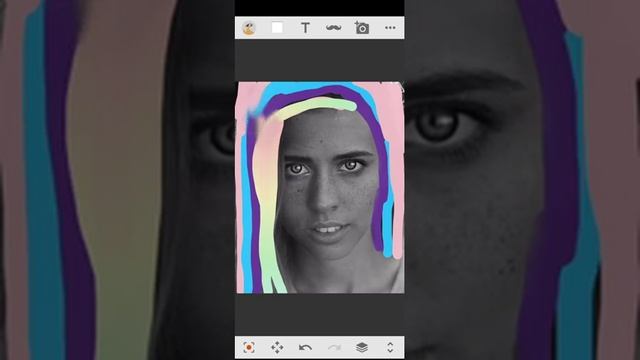
Task: Open the three-dots more menu
Action: [x=390, y=28]
